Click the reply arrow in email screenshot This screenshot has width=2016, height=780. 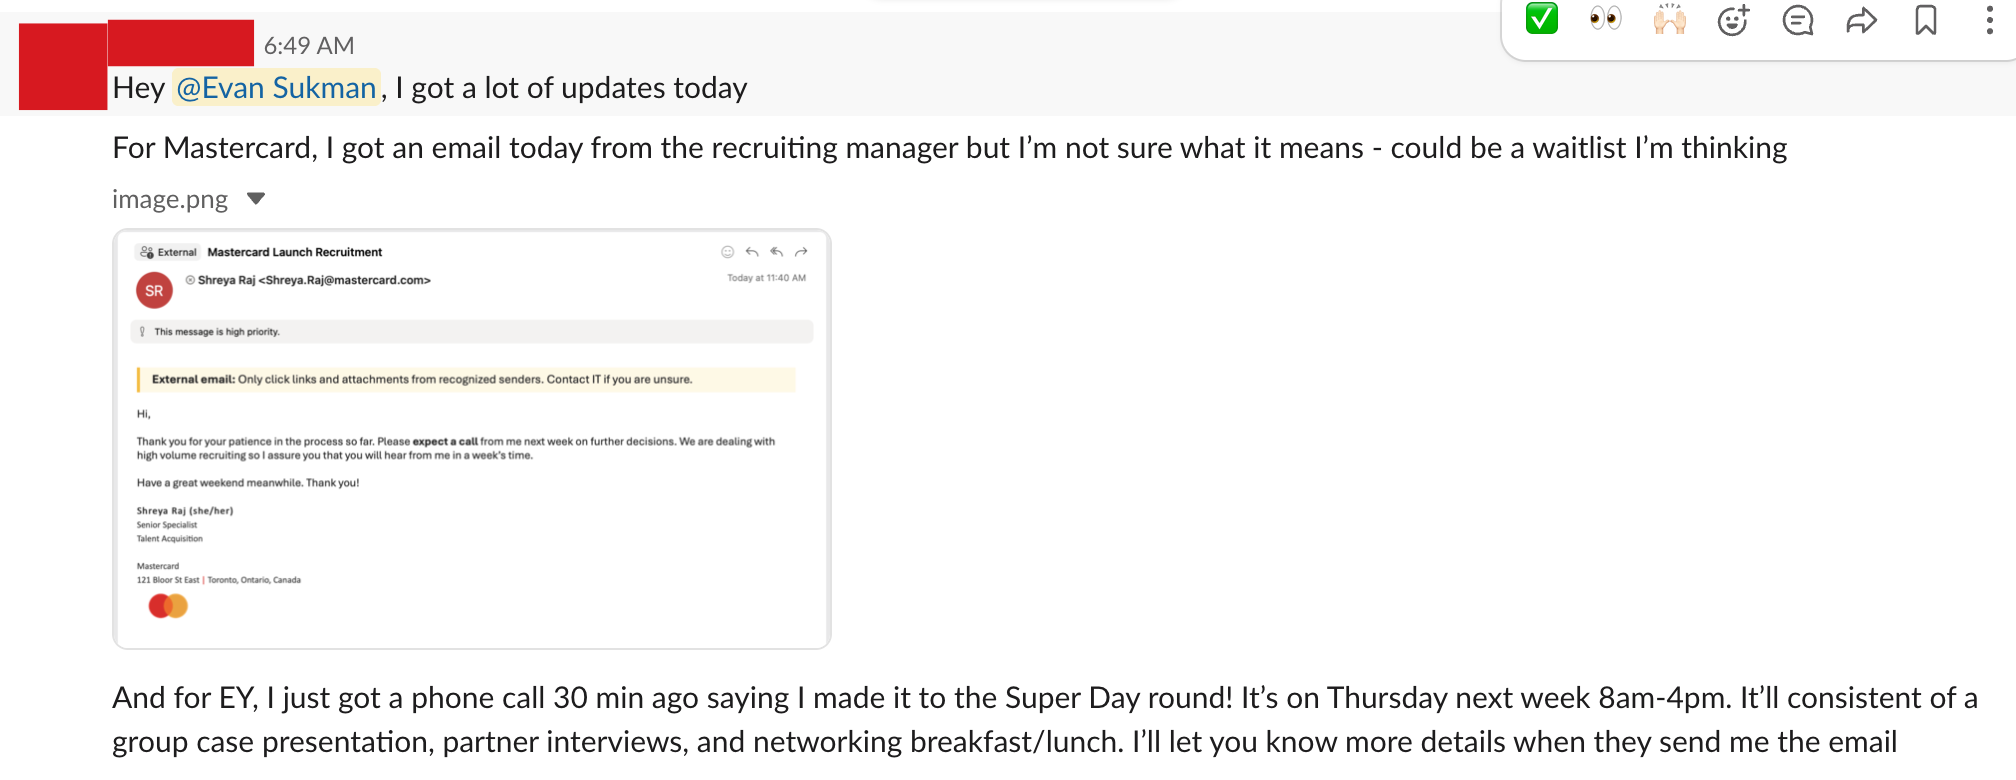pyautogui.click(x=752, y=252)
